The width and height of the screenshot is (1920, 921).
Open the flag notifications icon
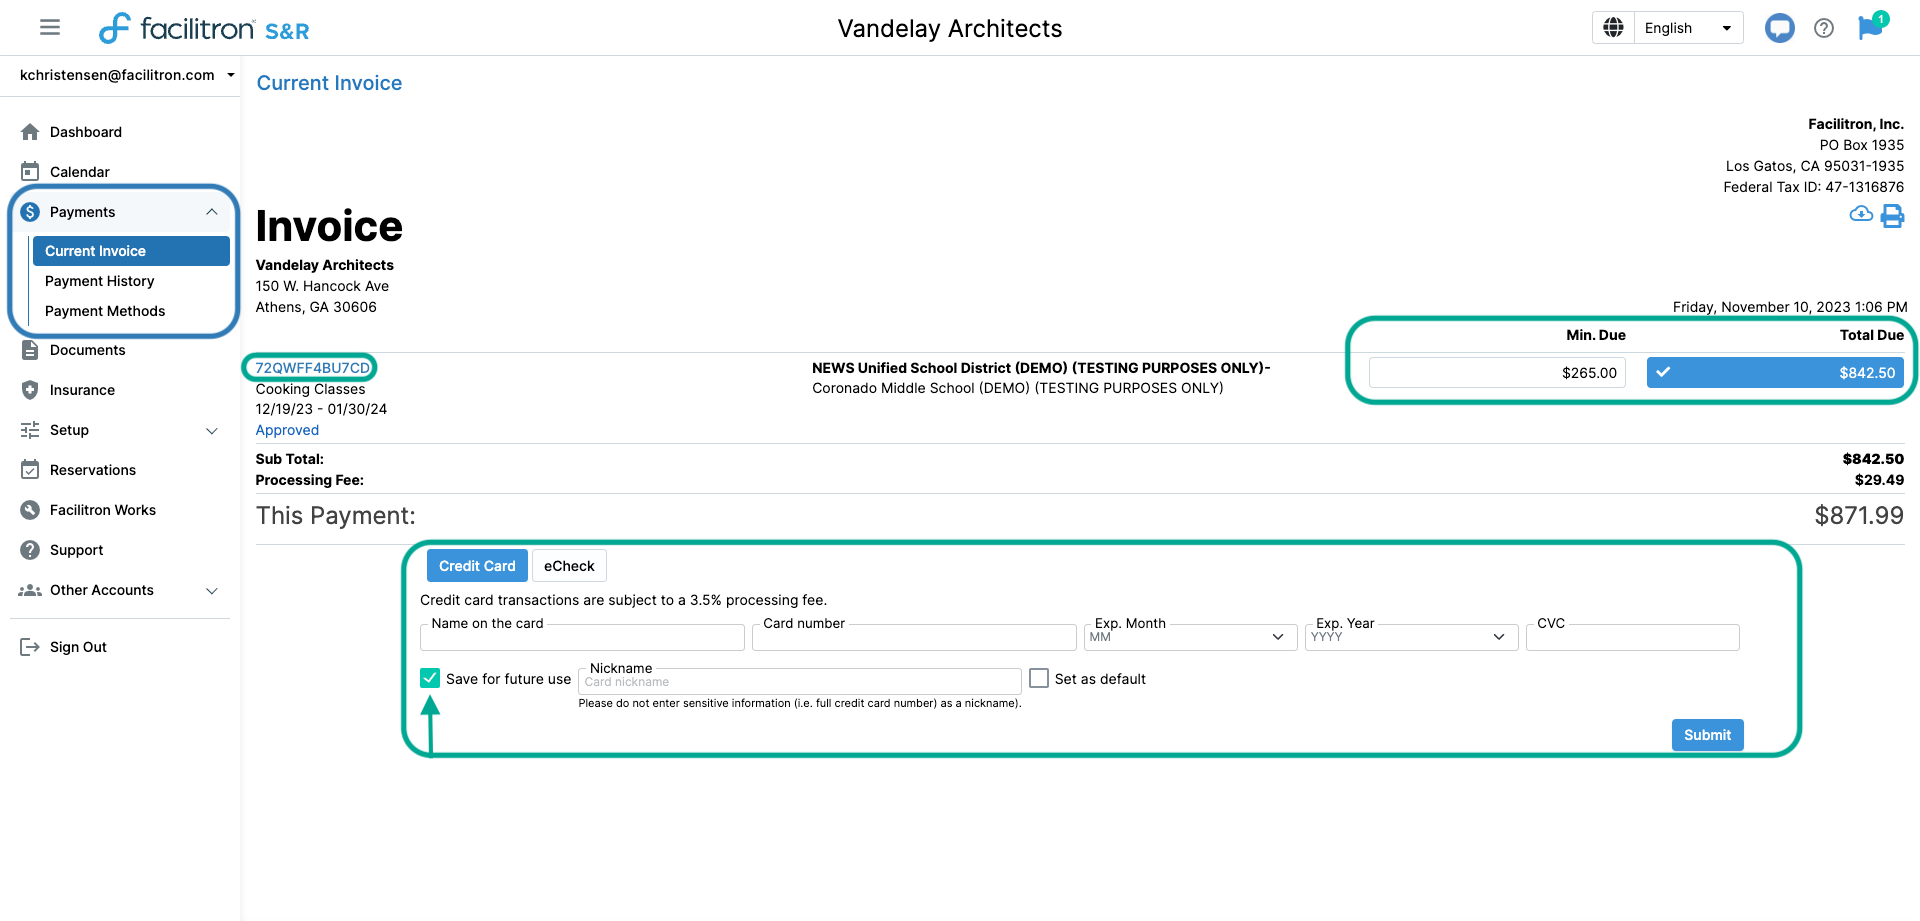tap(1870, 27)
